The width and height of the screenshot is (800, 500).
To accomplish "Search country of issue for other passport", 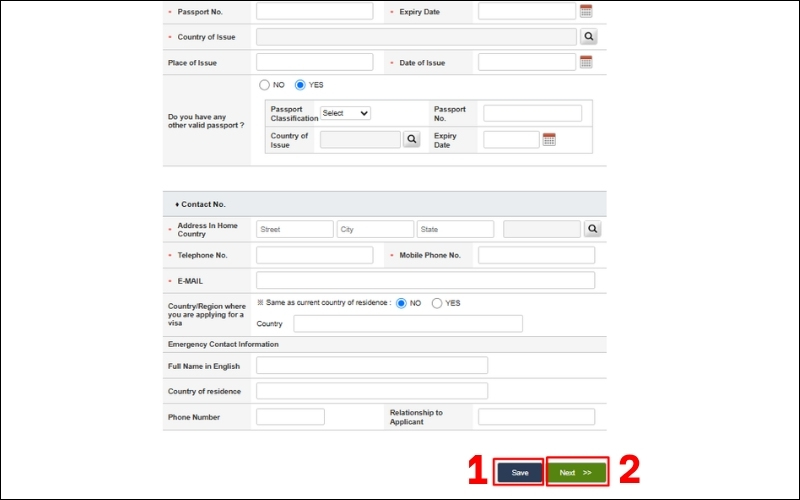I will click(x=411, y=139).
